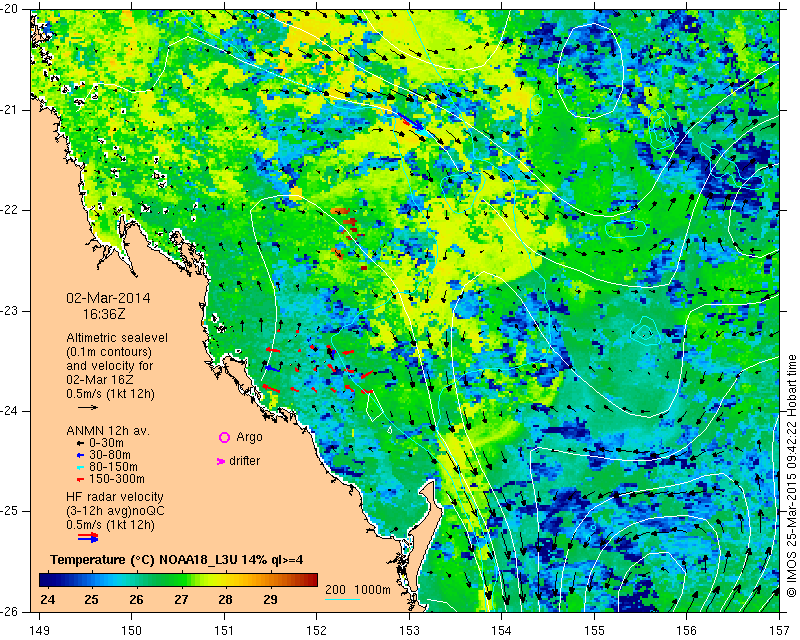Click the '29' color bar tick label
The image size is (800, 640).
[x=270, y=599]
